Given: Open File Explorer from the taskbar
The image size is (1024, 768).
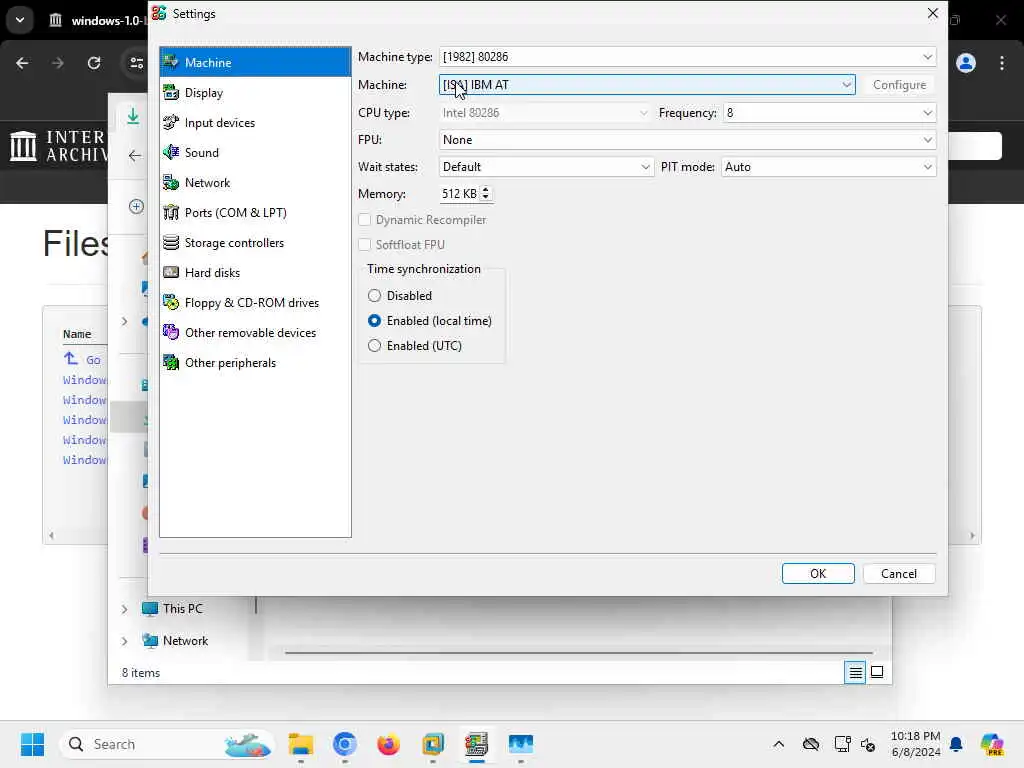Looking at the screenshot, I should [301, 744].
